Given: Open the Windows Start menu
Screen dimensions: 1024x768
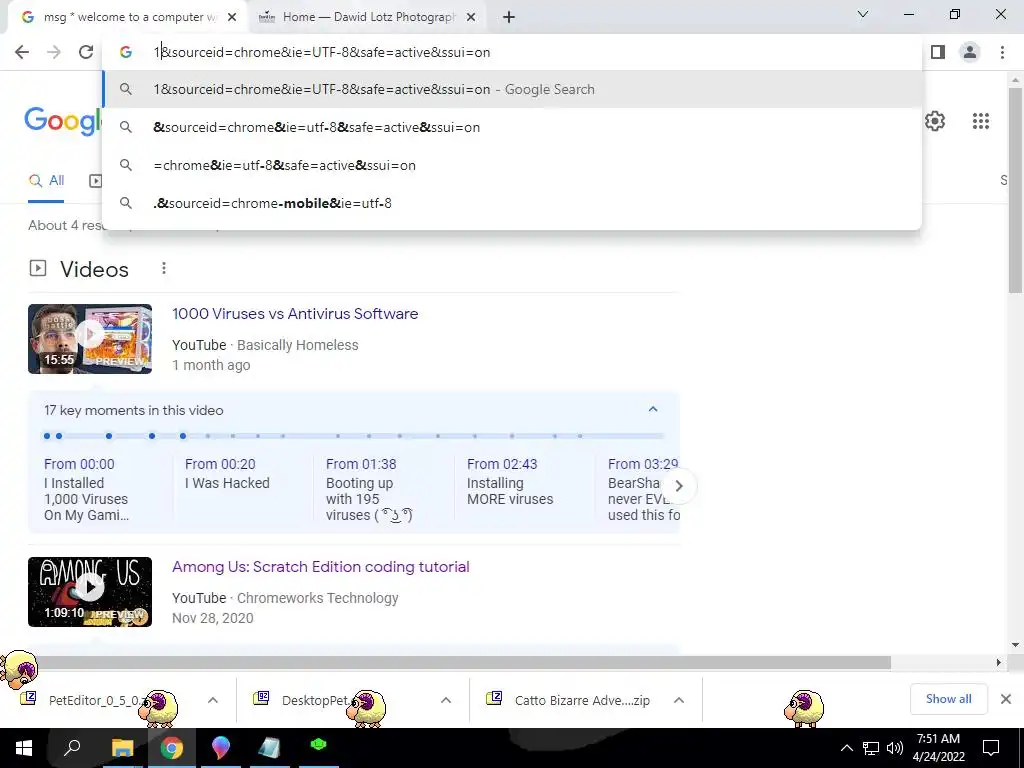Looking at the screenshot, I should 24,748.
